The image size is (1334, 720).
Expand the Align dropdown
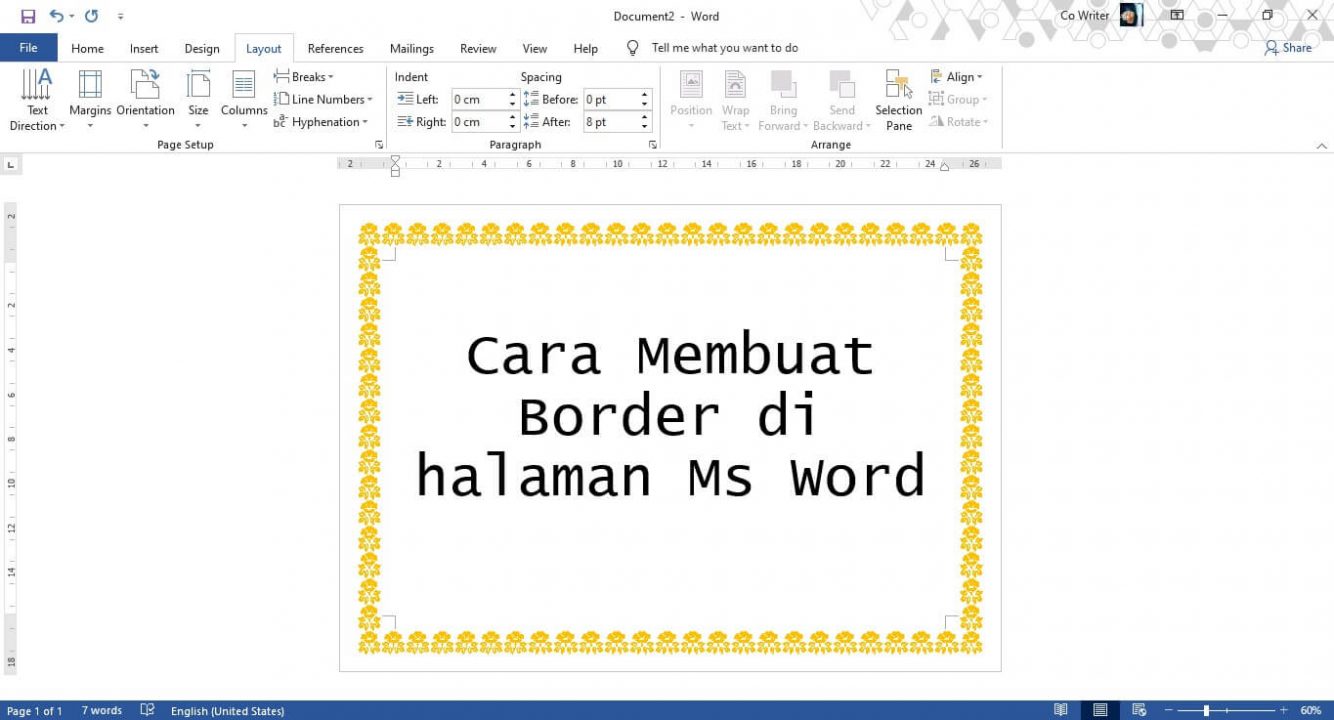tap(958, 76)
